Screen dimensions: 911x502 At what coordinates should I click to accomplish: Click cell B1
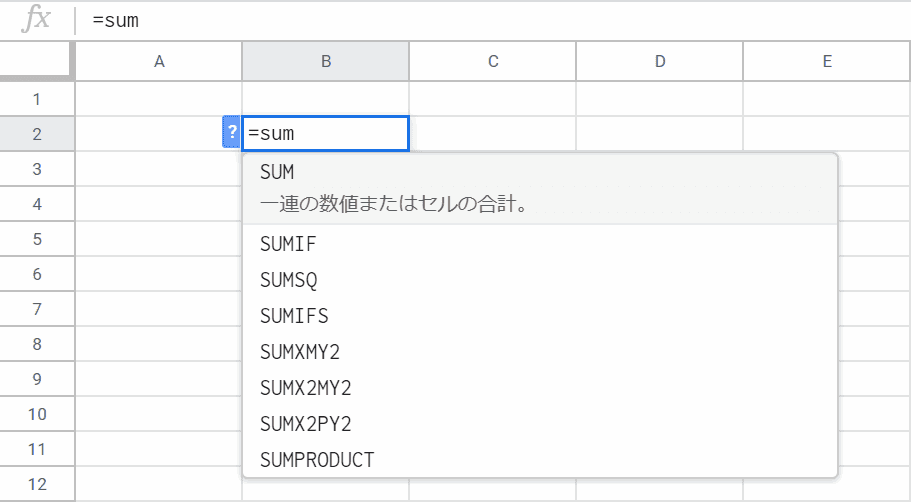[325, 99]
